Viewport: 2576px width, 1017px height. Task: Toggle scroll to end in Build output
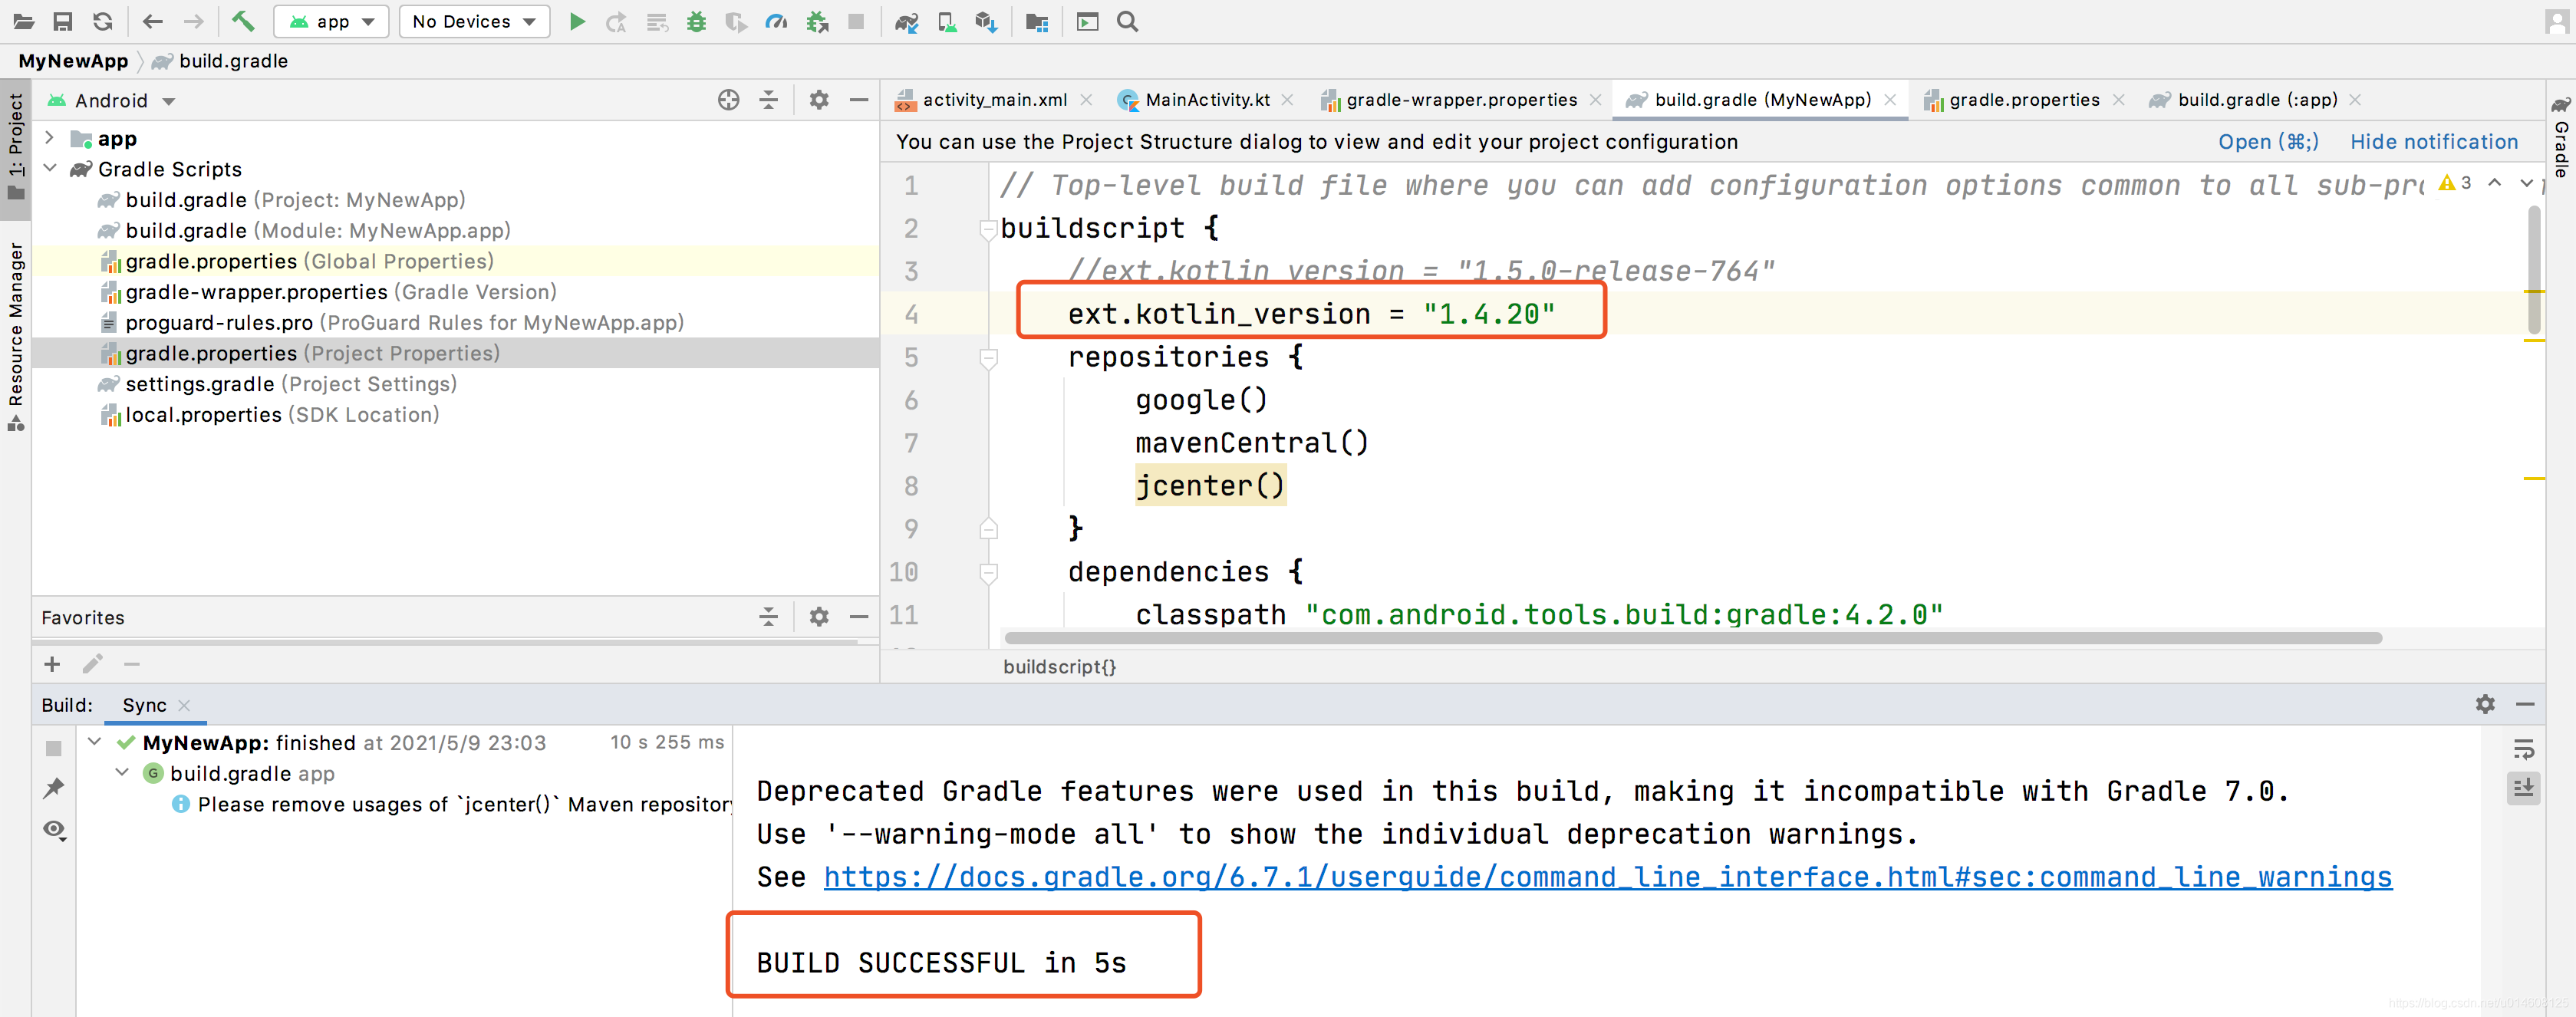click(2524, 788)
